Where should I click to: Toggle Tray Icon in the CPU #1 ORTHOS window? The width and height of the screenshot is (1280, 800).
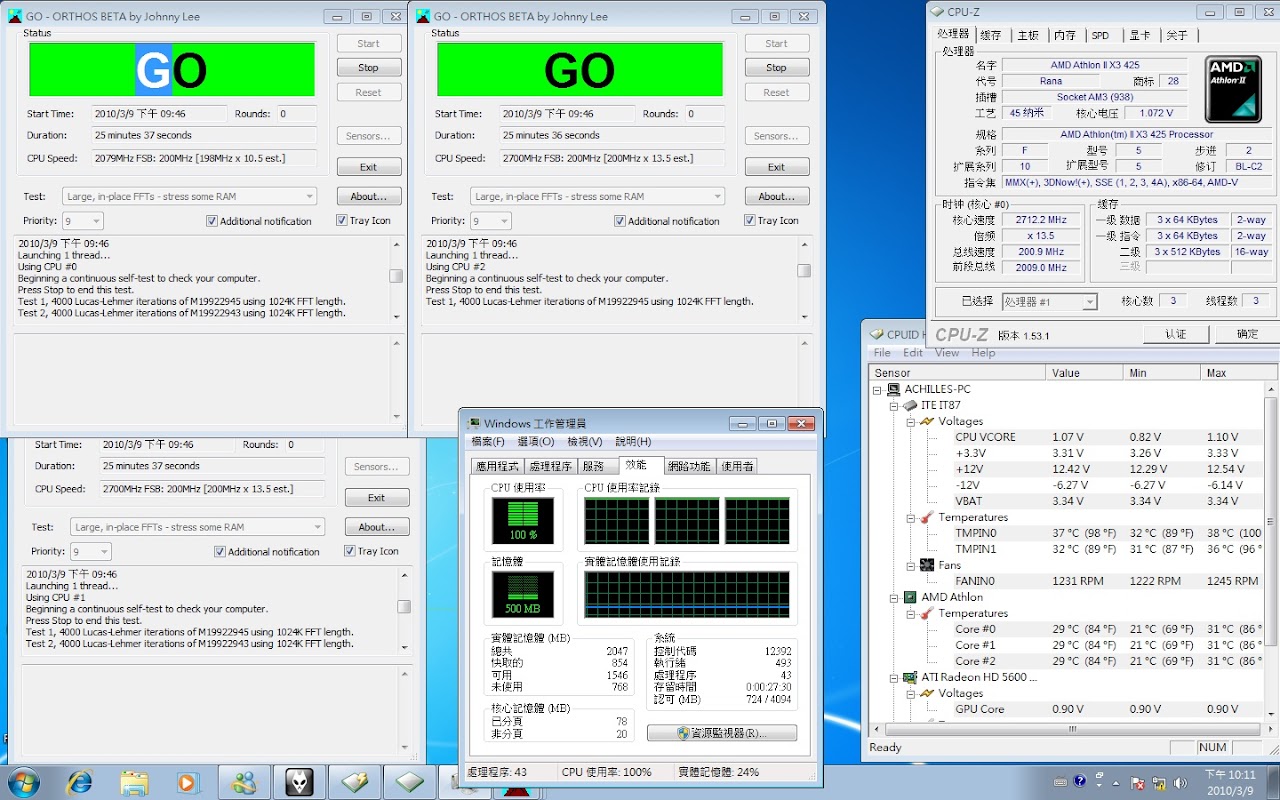[x=350, y=551]
